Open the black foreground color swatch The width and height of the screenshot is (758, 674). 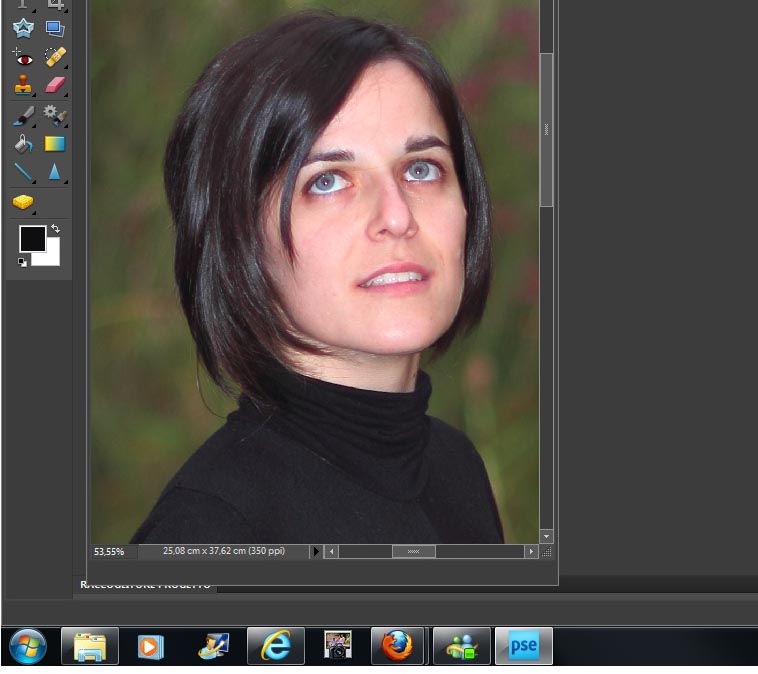pyautogui.click(x=31, y=238)
